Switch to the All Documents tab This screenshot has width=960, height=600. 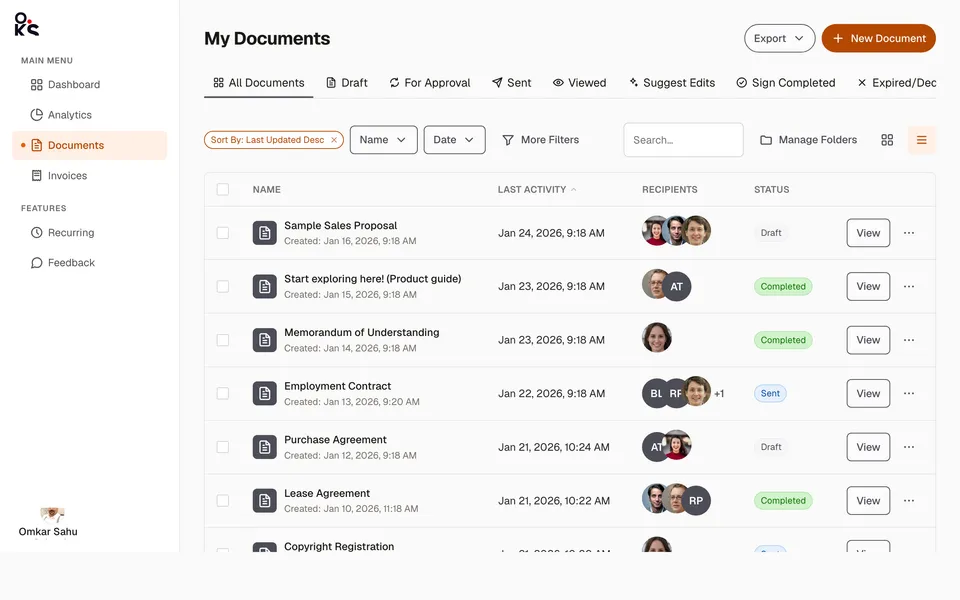258,83
